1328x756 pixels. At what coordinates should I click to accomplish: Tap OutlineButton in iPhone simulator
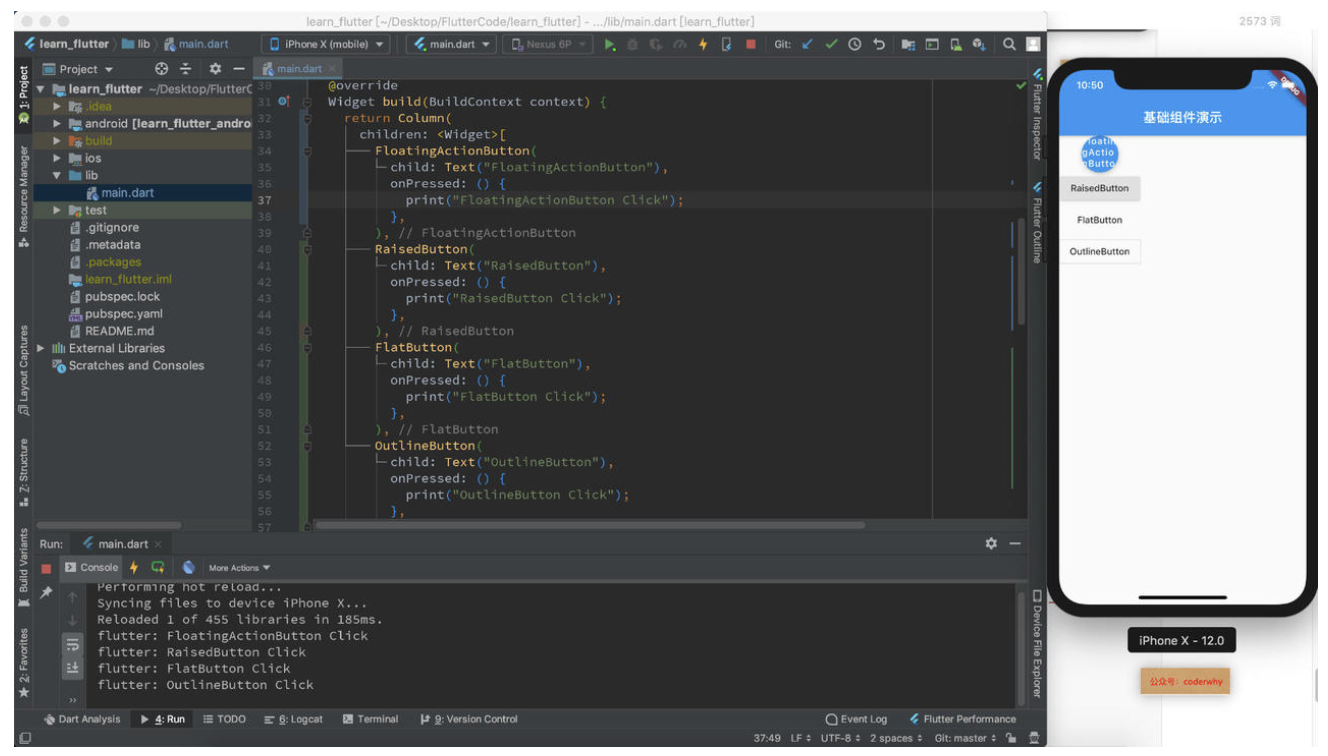[1099, 252]
